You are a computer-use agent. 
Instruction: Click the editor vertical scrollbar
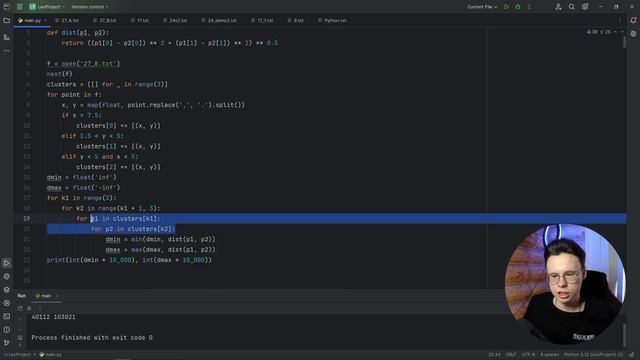[x=624, y=42]
